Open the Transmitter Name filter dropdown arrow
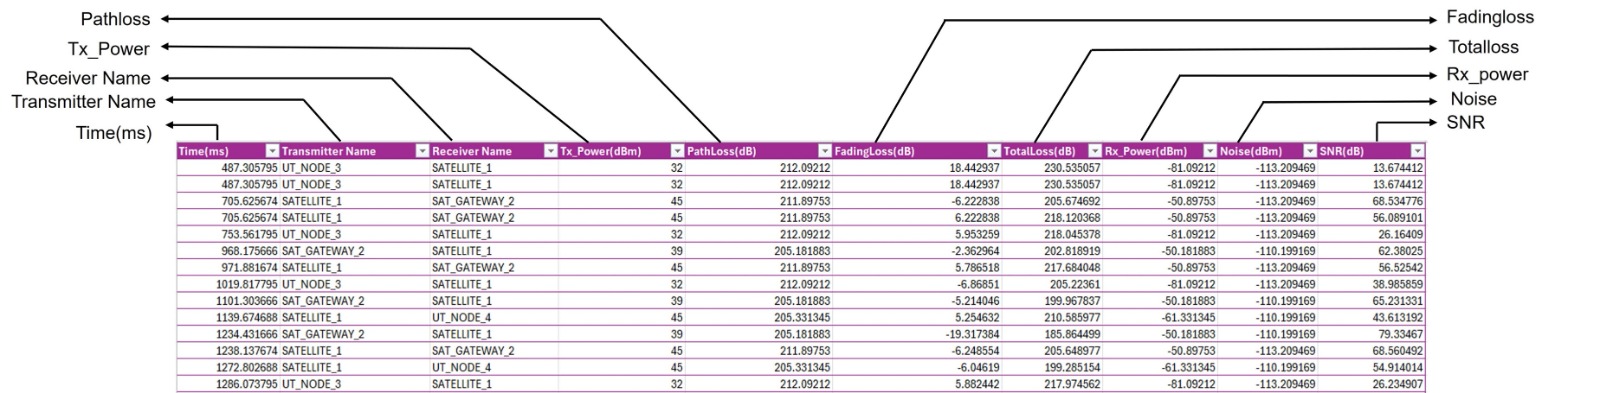 click(422, 151)
